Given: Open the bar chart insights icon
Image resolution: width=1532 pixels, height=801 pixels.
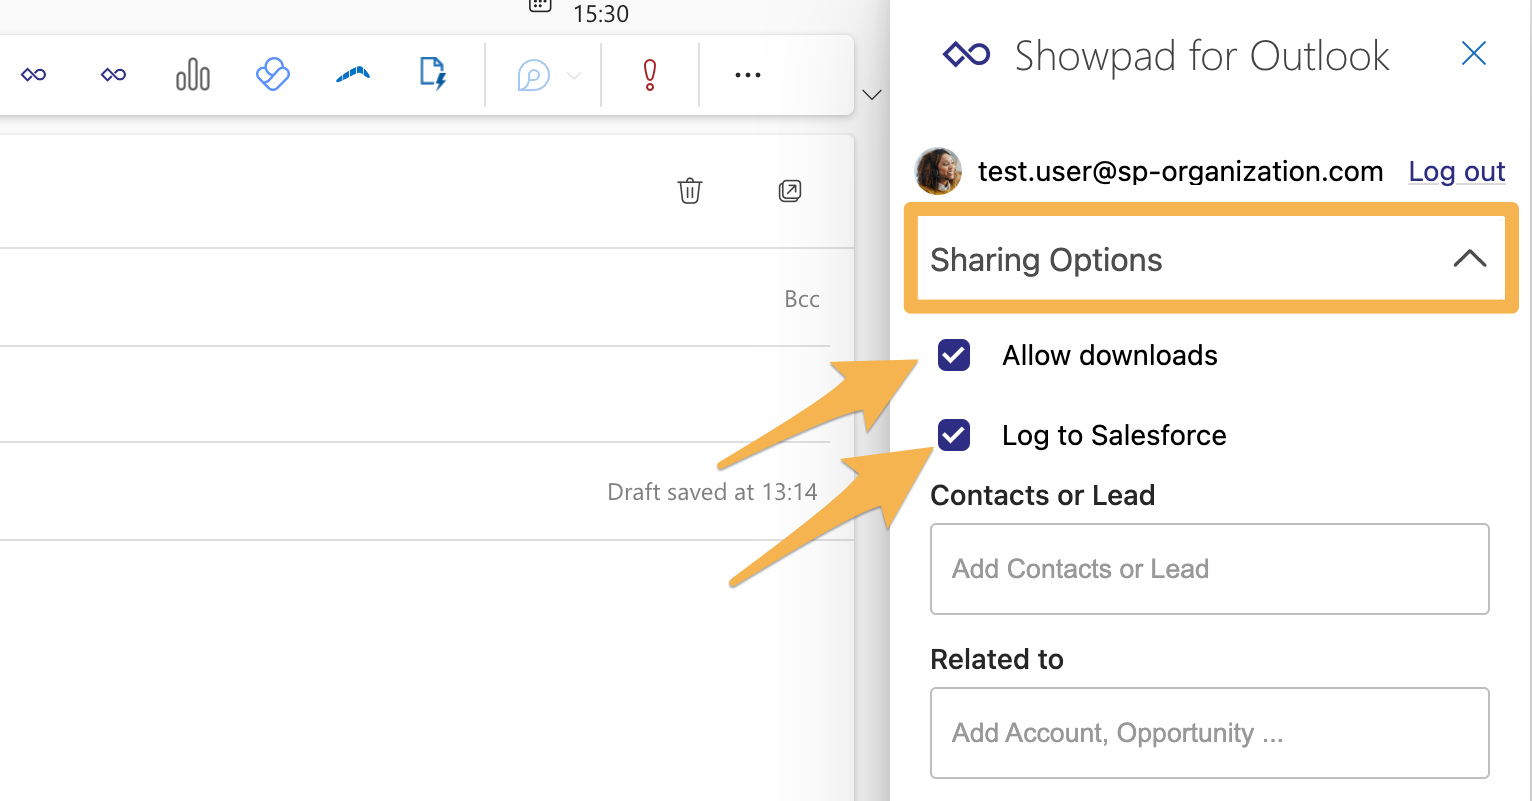Looking at the screenshot, I should pos(193,74).
